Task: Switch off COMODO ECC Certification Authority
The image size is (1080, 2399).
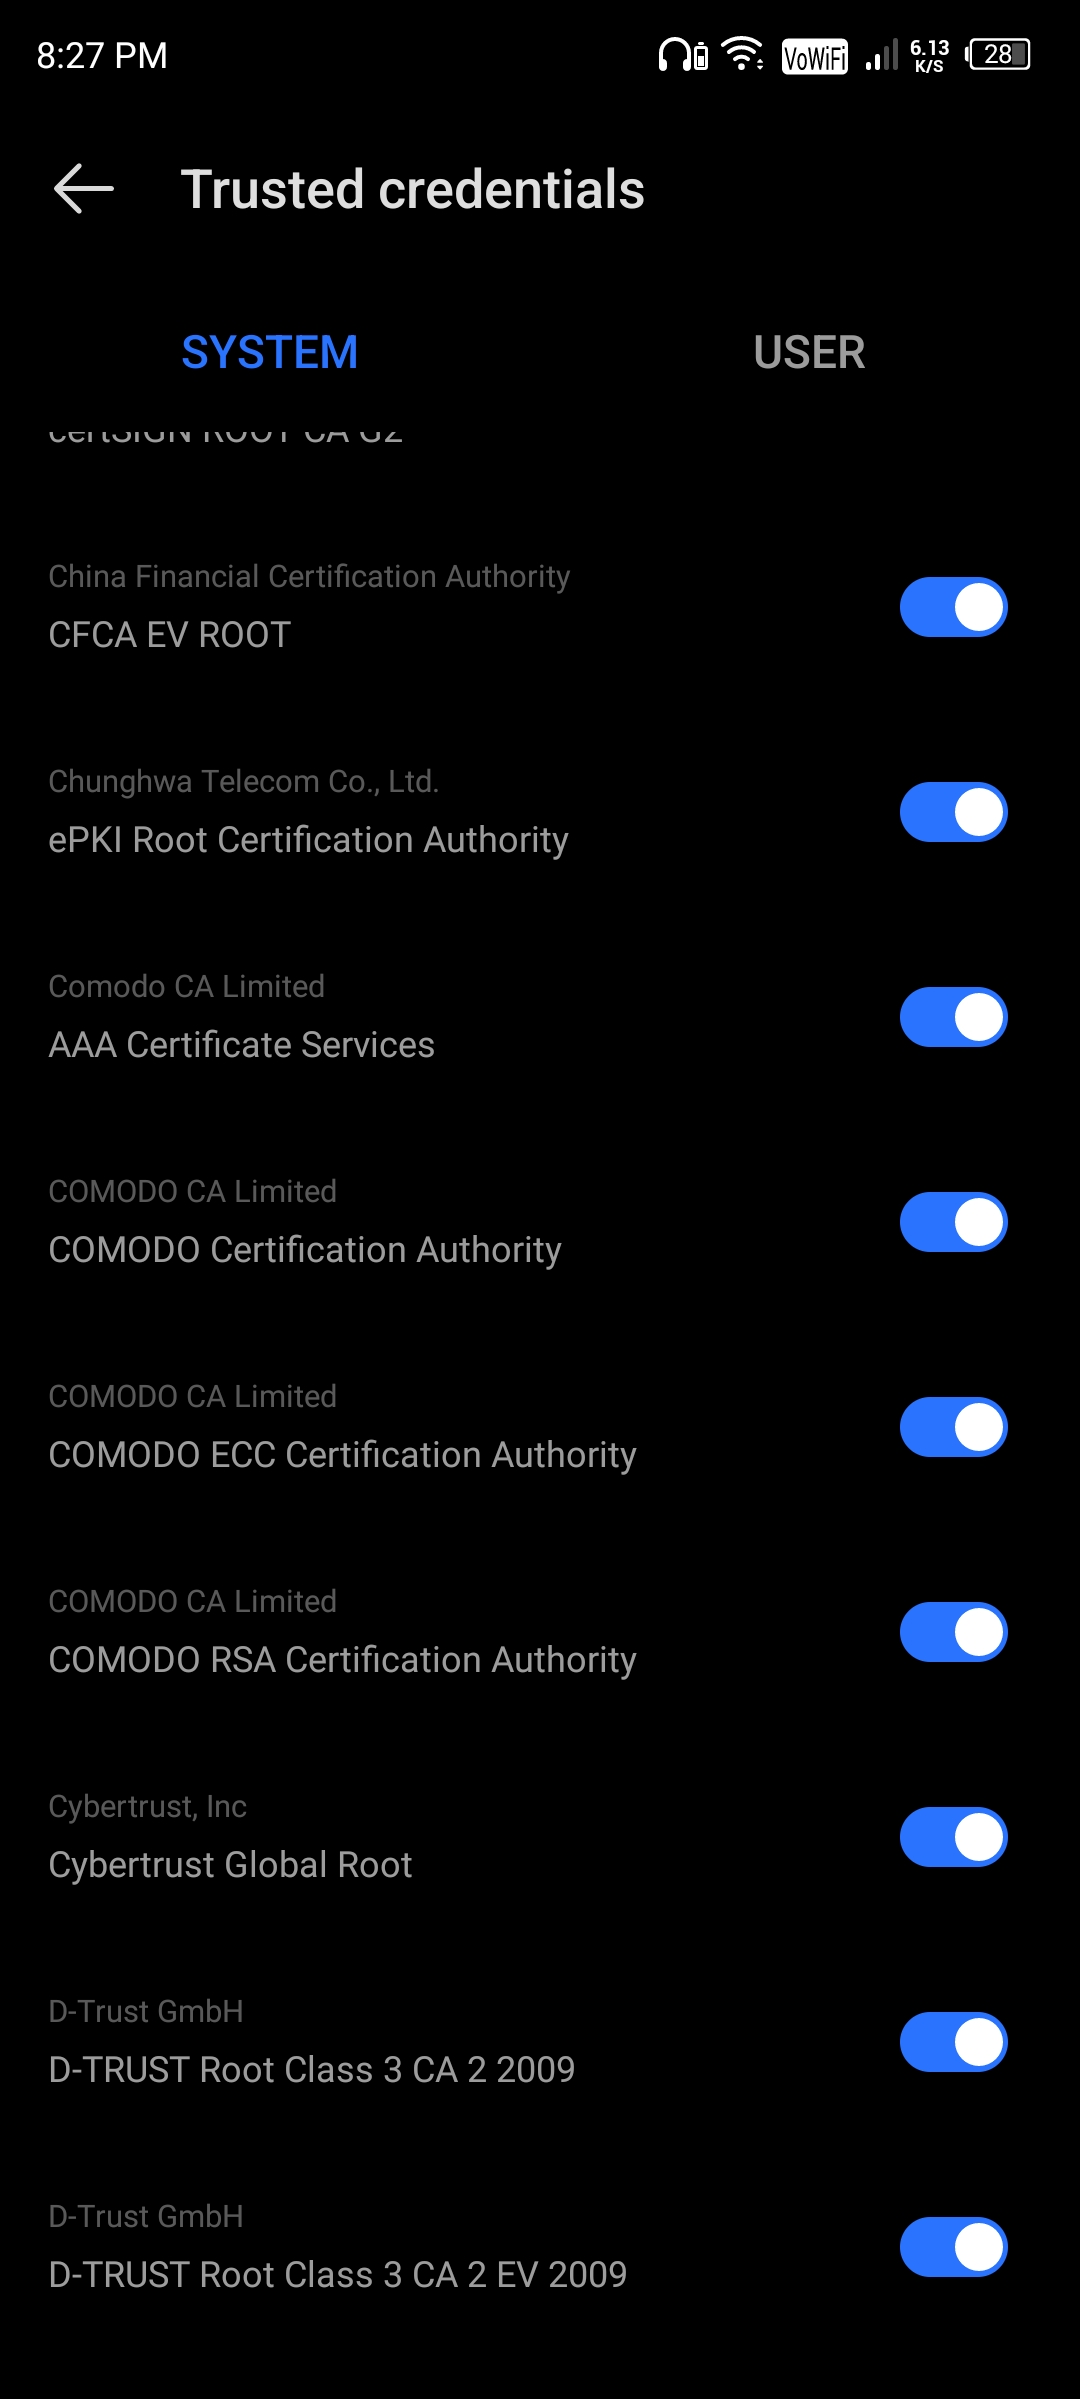Action: point(953,1427)
